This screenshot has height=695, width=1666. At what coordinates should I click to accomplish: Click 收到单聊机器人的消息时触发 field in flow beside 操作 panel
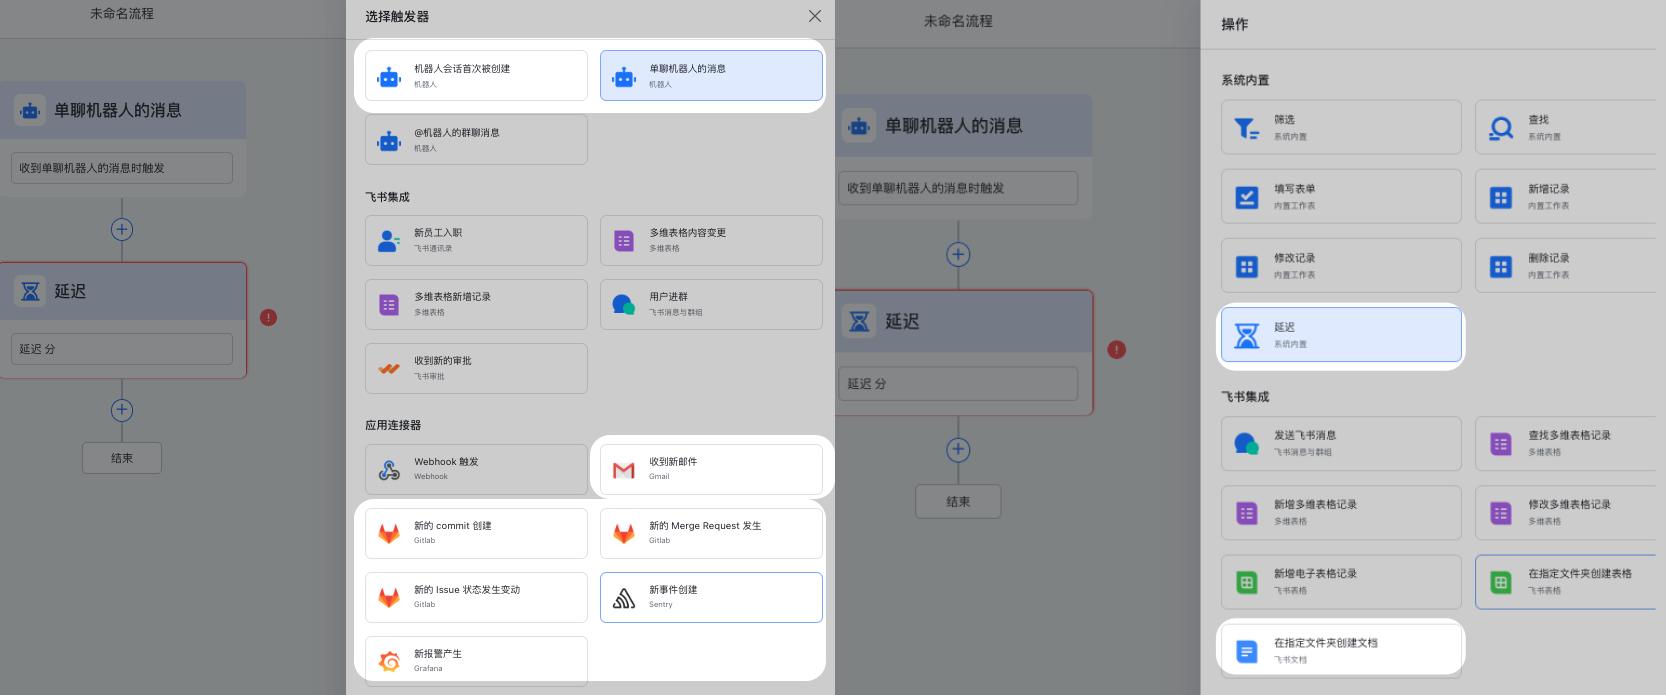tap(958, 188)
